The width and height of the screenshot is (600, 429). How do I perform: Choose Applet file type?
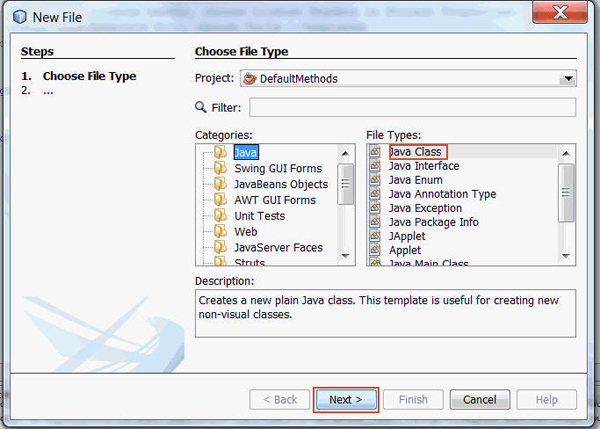pos(405,250)
